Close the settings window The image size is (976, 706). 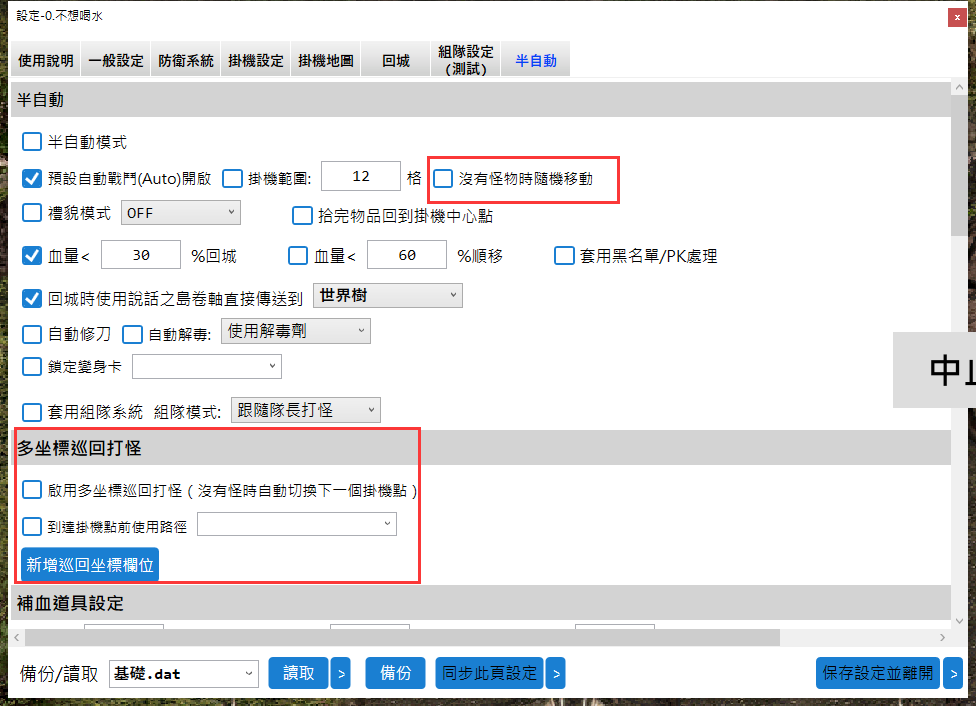[x=957, y=17]
